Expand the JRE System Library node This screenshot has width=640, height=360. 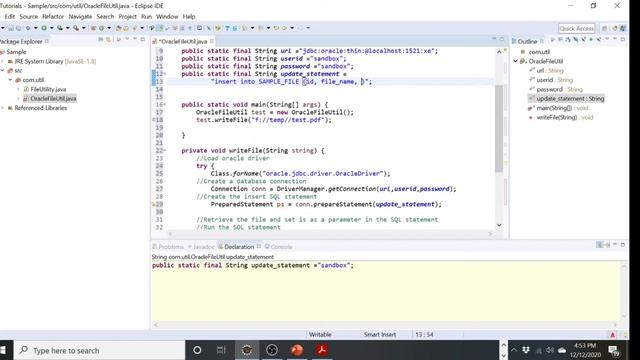pos(3,61)
